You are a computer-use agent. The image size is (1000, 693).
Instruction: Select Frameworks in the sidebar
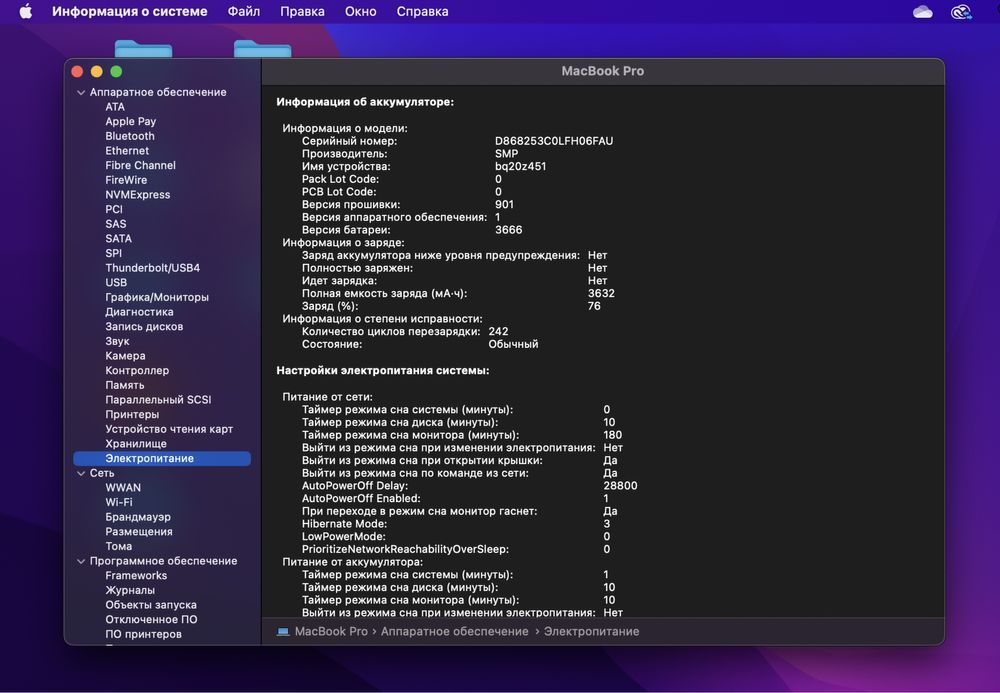click(136, 576)
